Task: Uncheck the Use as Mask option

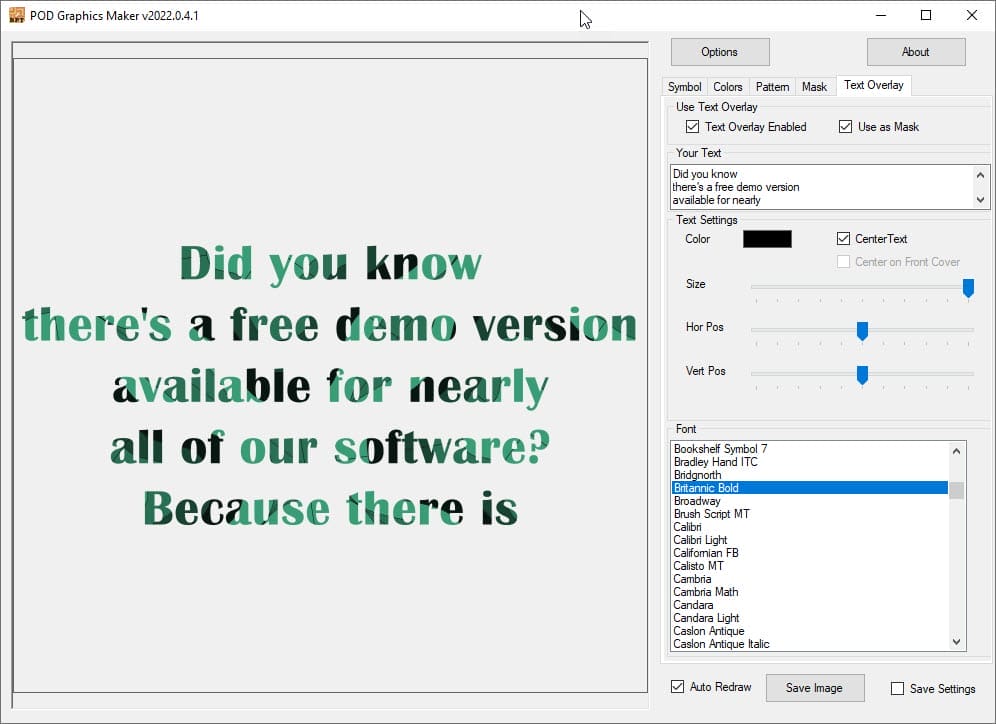Action: point(845,127)
